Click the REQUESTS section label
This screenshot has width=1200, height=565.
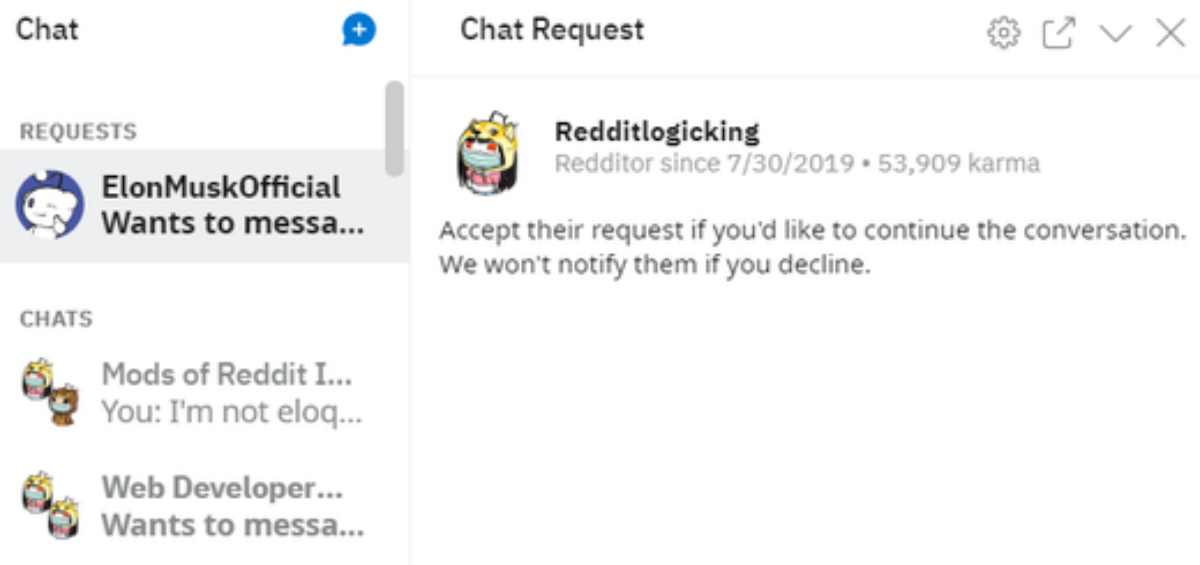(78, 132)
